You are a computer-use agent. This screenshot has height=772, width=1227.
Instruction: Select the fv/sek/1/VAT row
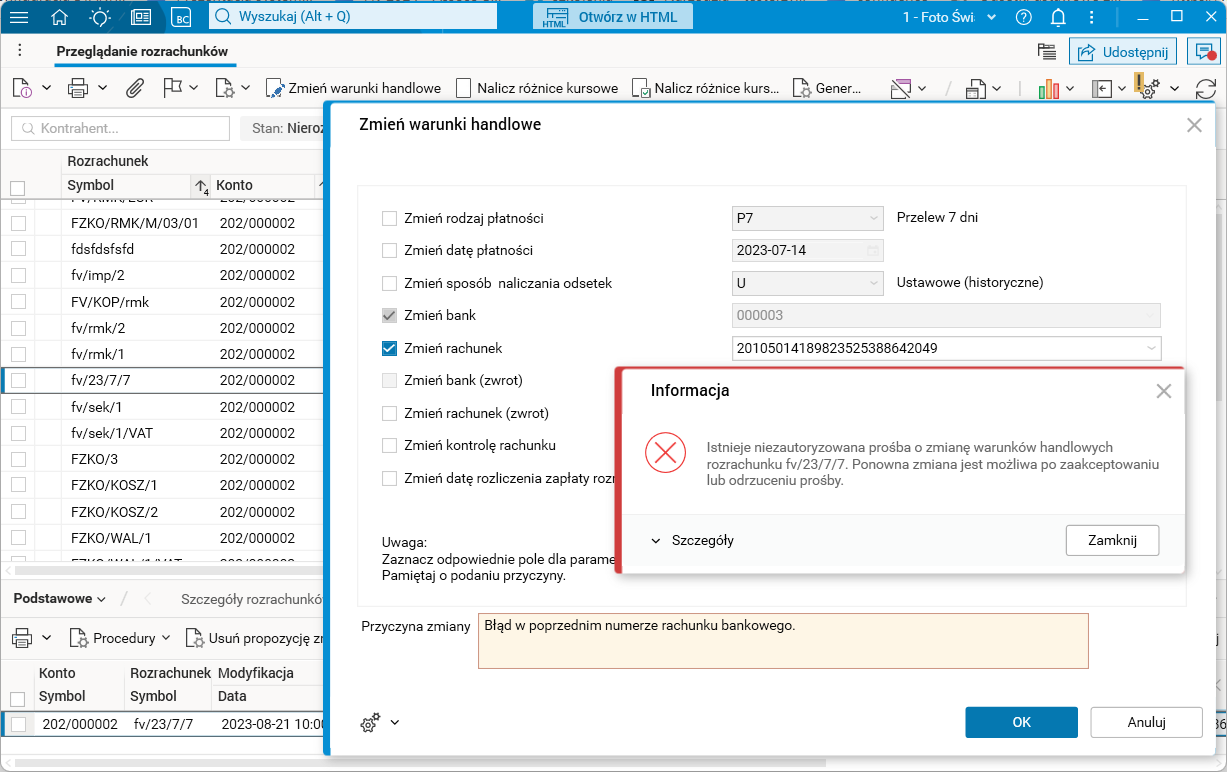(x=162, y=433)
